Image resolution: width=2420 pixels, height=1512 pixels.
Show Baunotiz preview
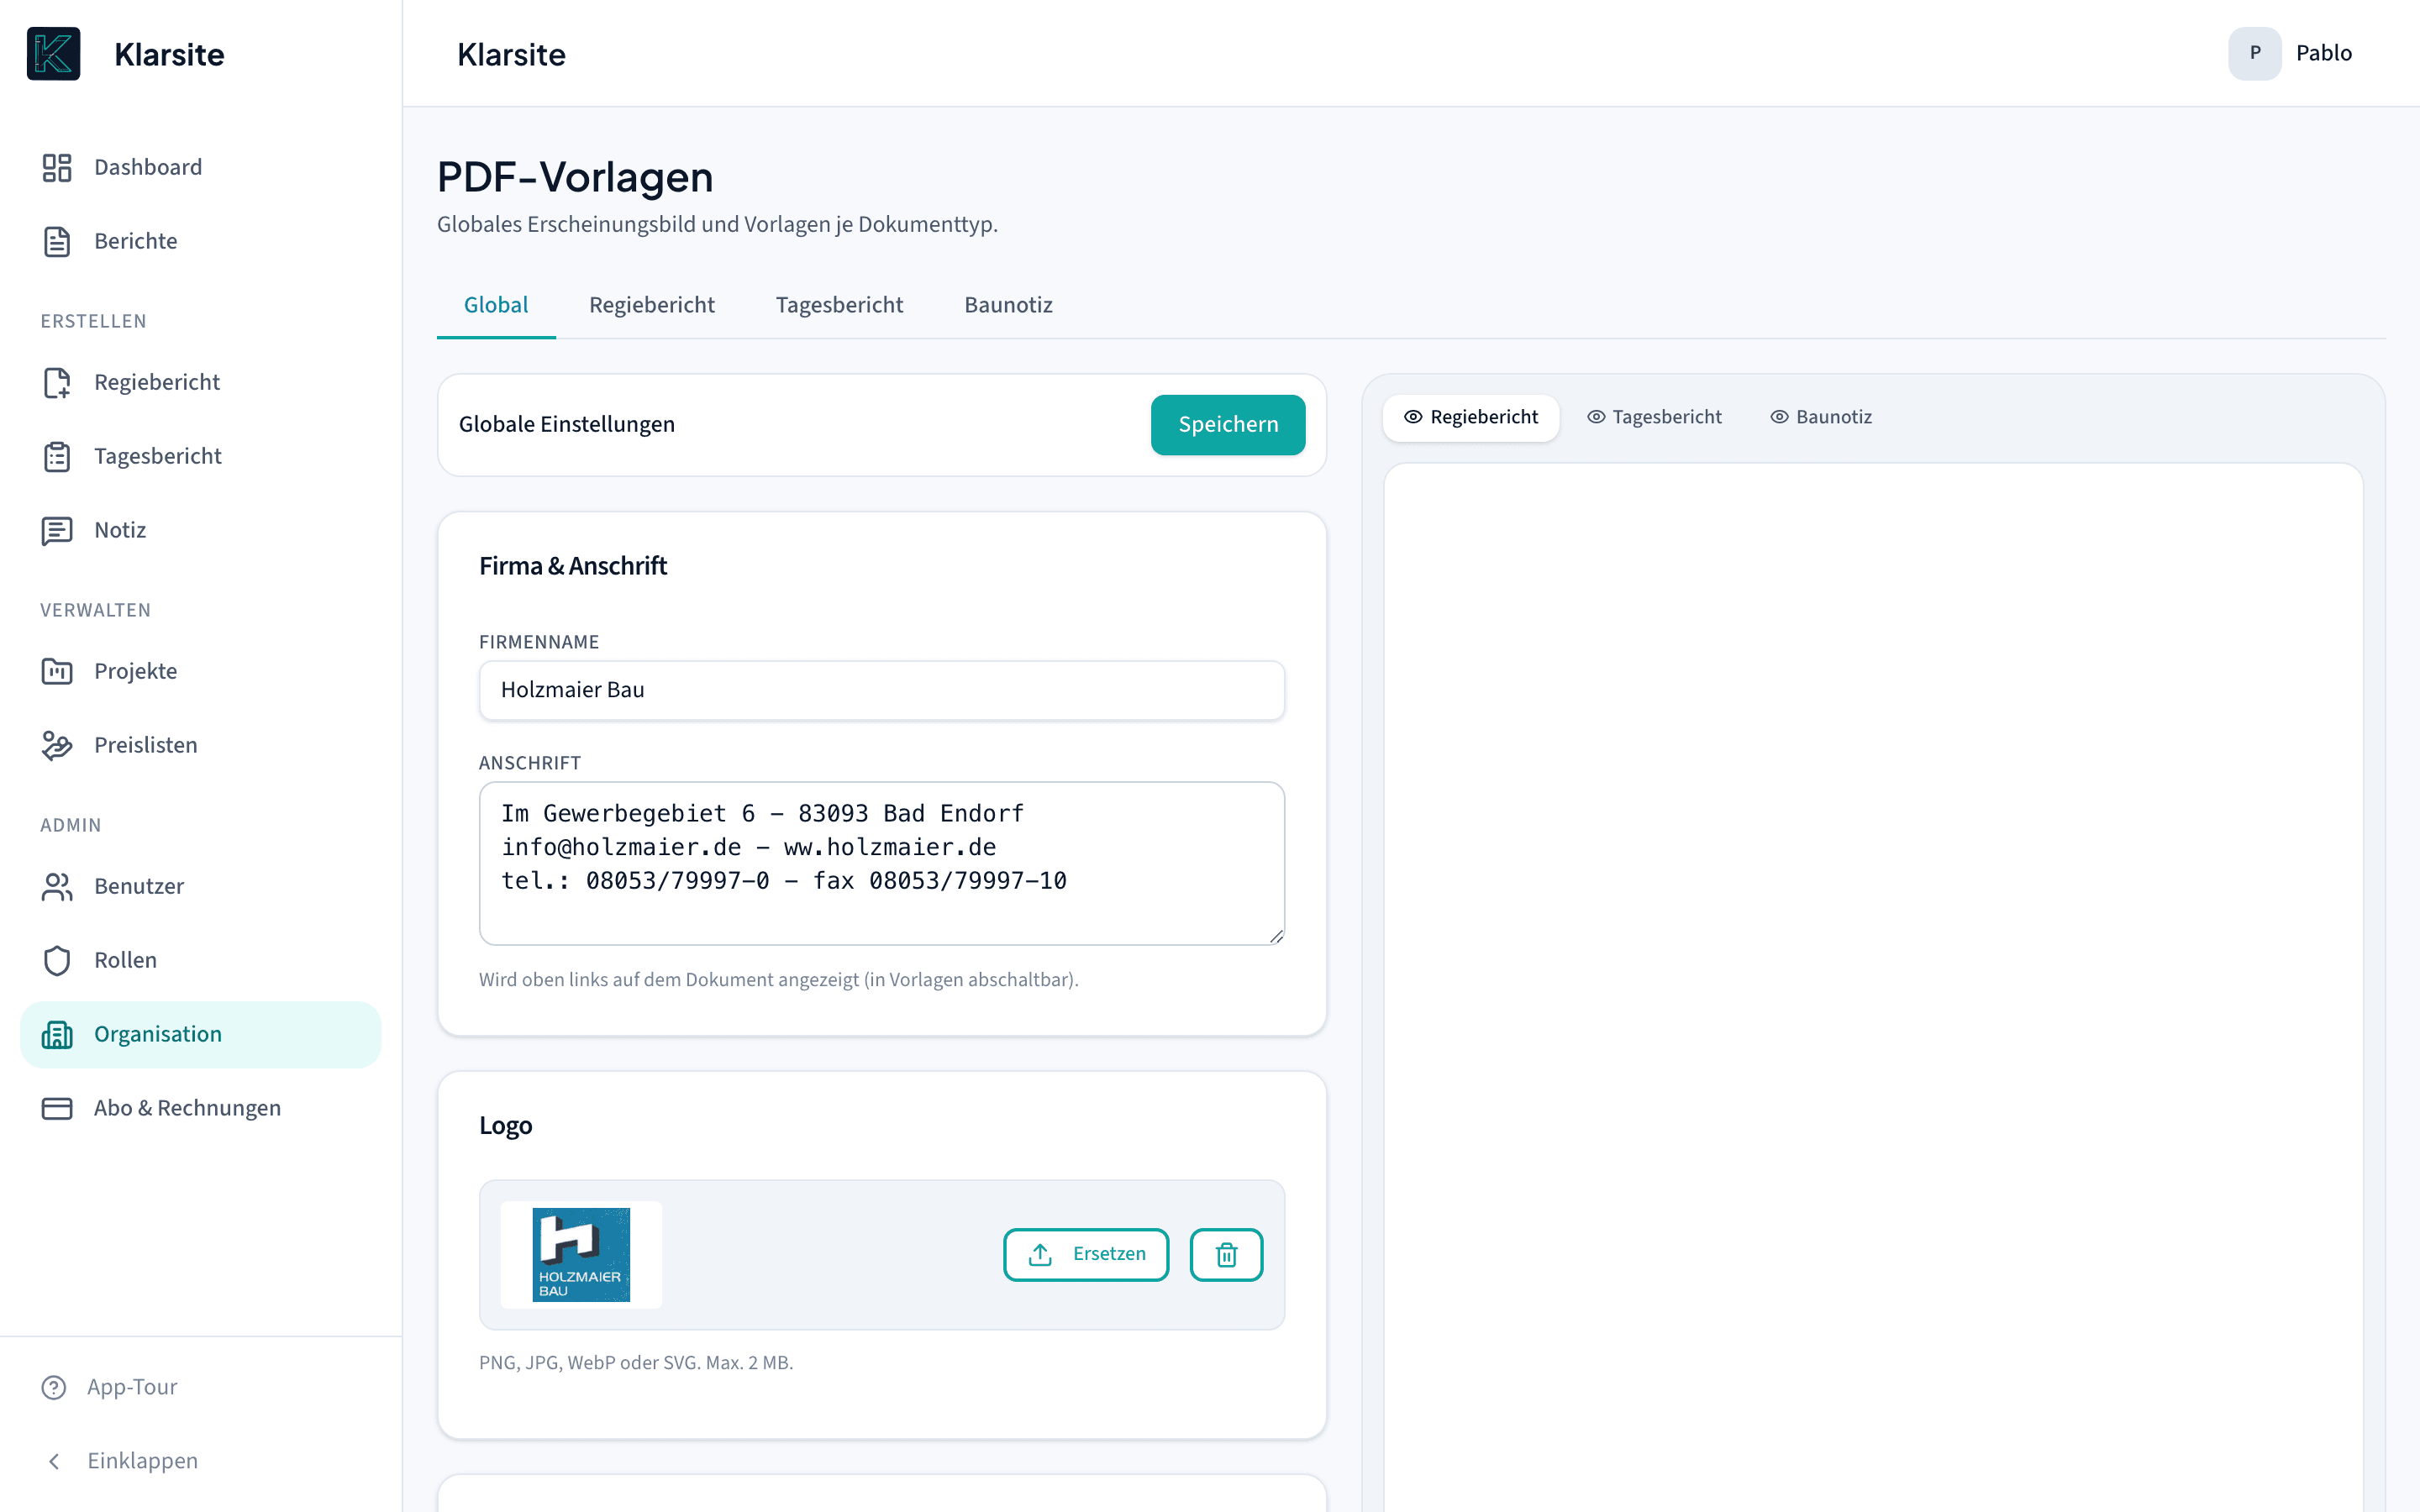1821,417
